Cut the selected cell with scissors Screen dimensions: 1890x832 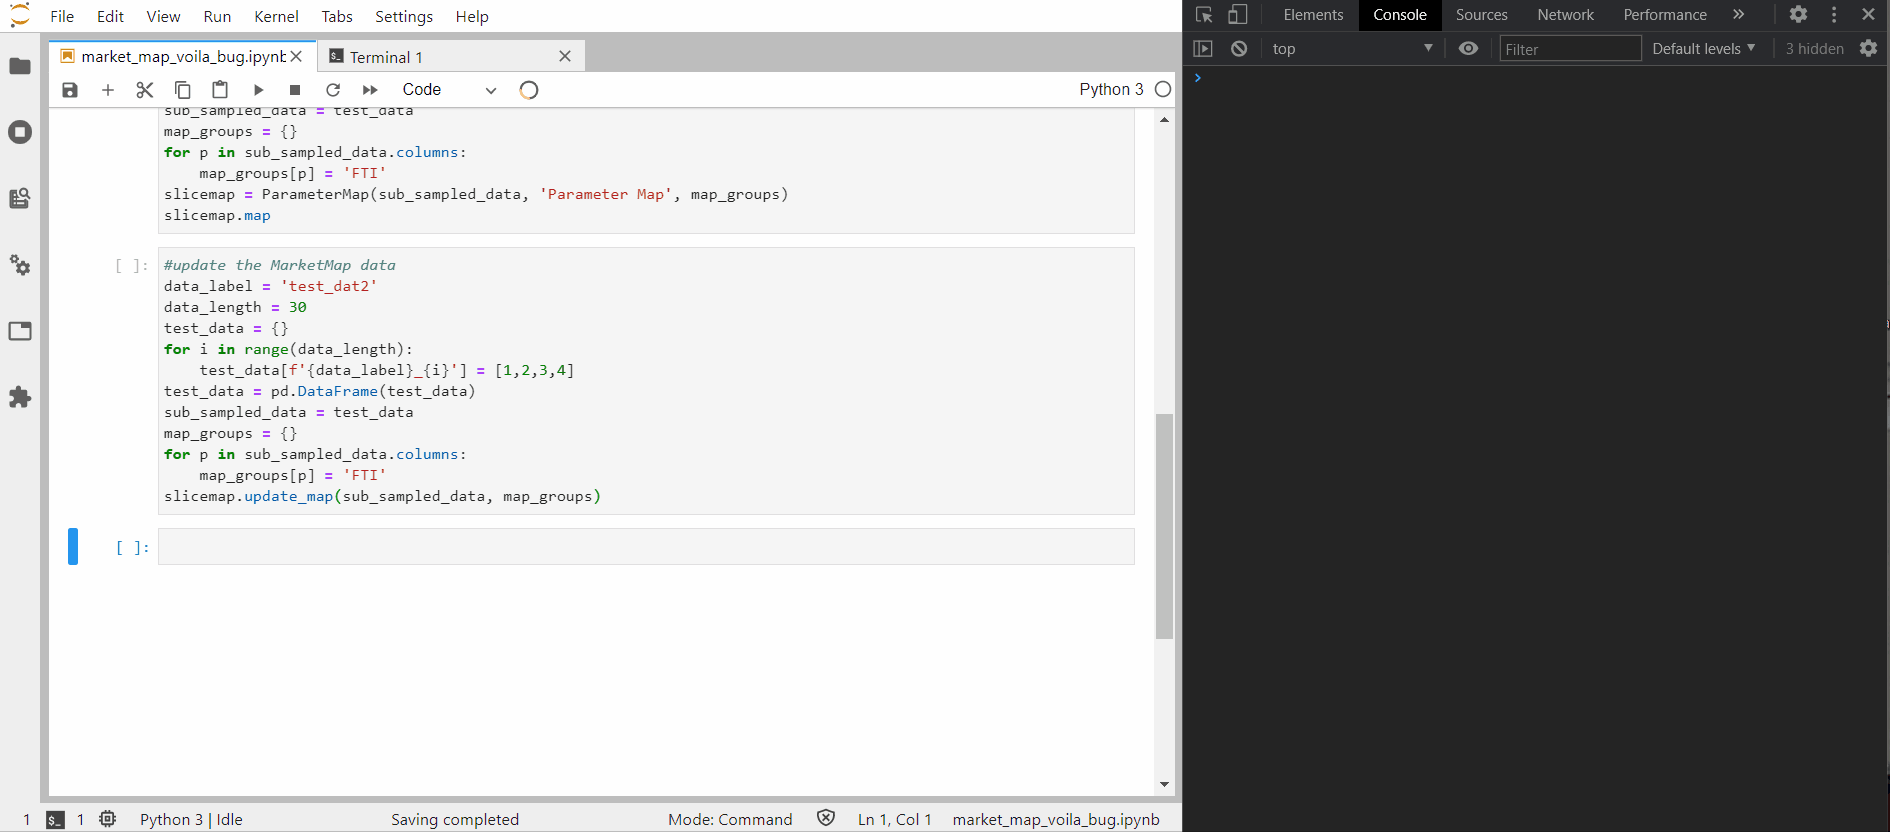click(145, 90)
